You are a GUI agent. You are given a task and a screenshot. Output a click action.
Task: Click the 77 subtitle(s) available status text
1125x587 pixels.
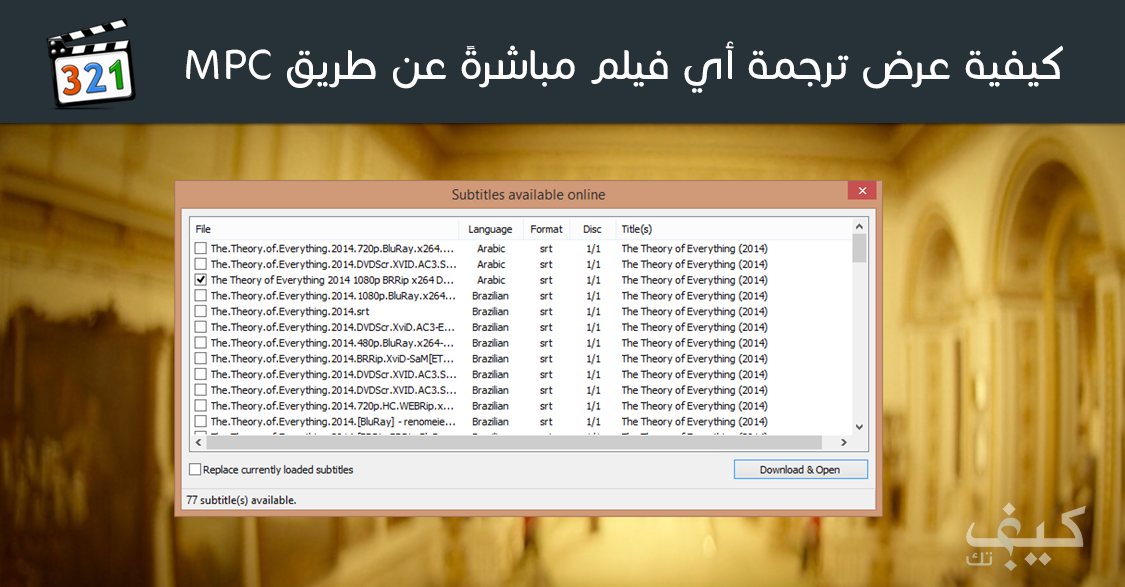[241, 500]
